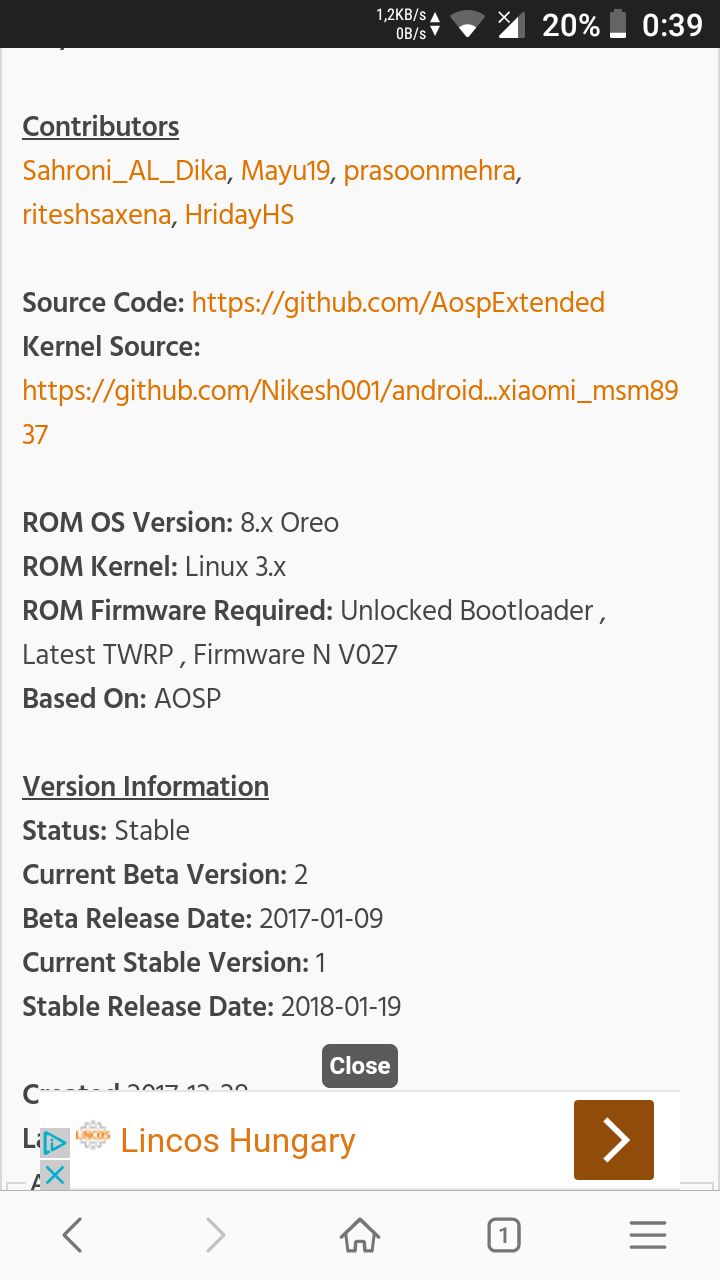Open the Lincos Hungary ad arrow button
The image size is (720, 1280).
click(x=614, y=1140)
